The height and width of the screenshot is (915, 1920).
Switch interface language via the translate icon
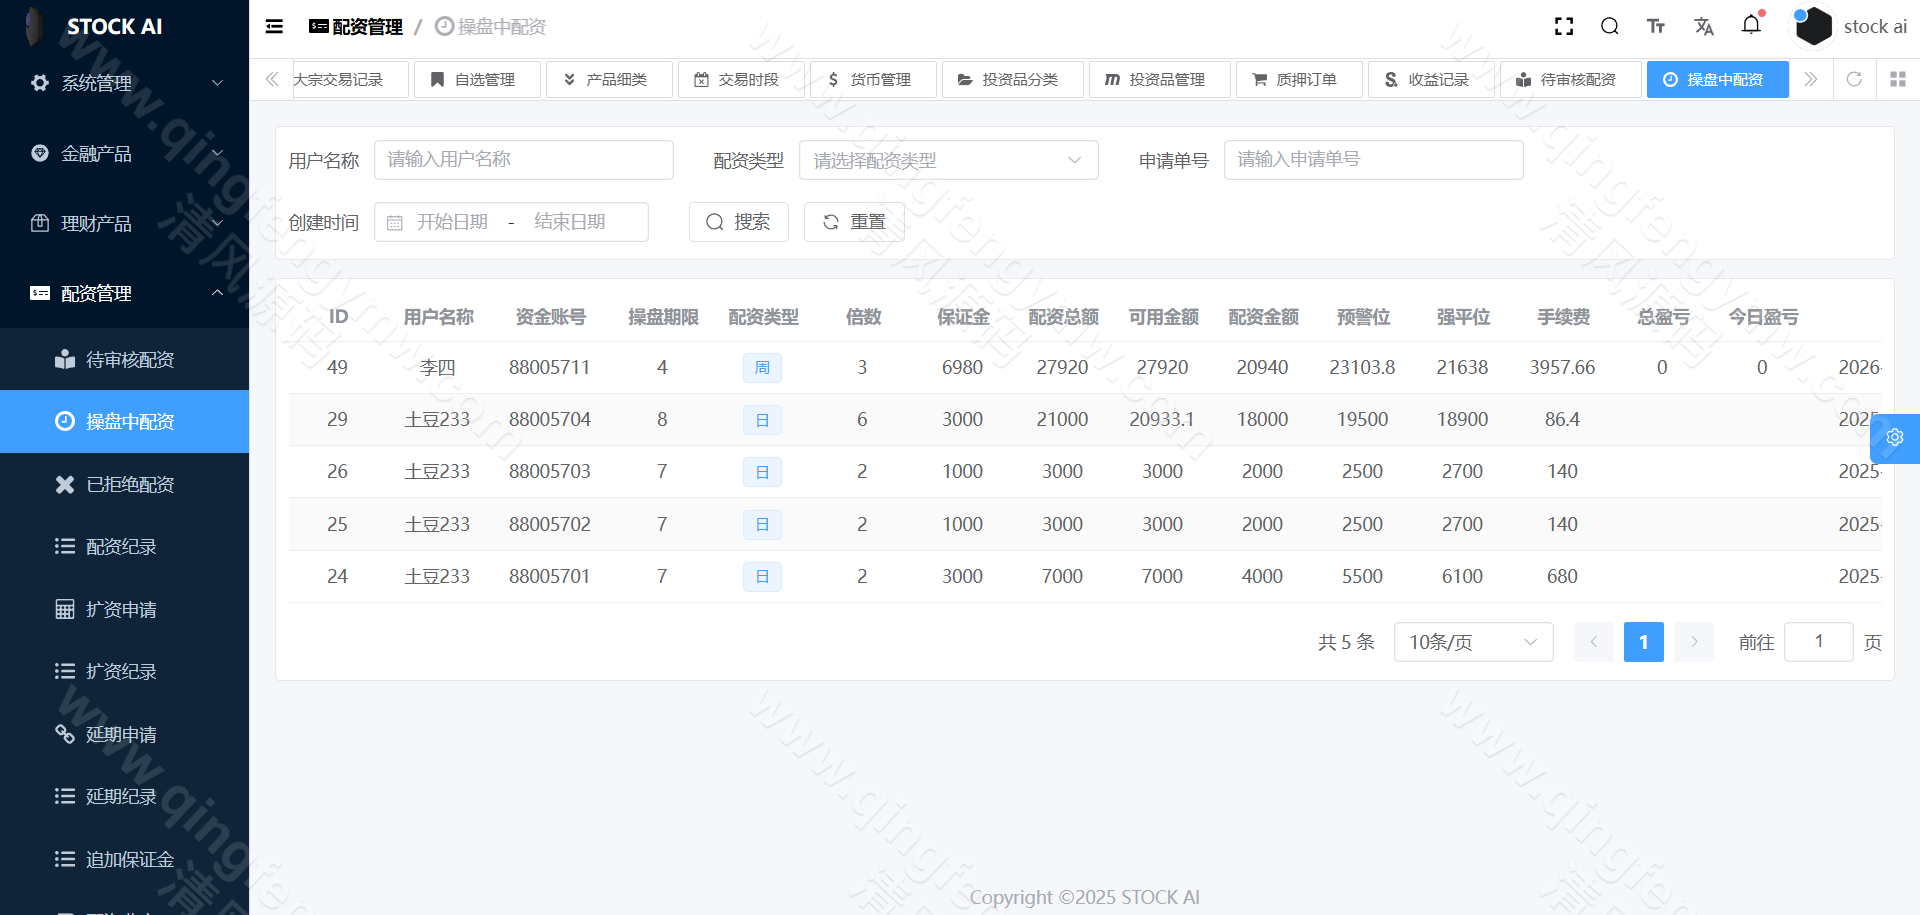coord(1704,26)
